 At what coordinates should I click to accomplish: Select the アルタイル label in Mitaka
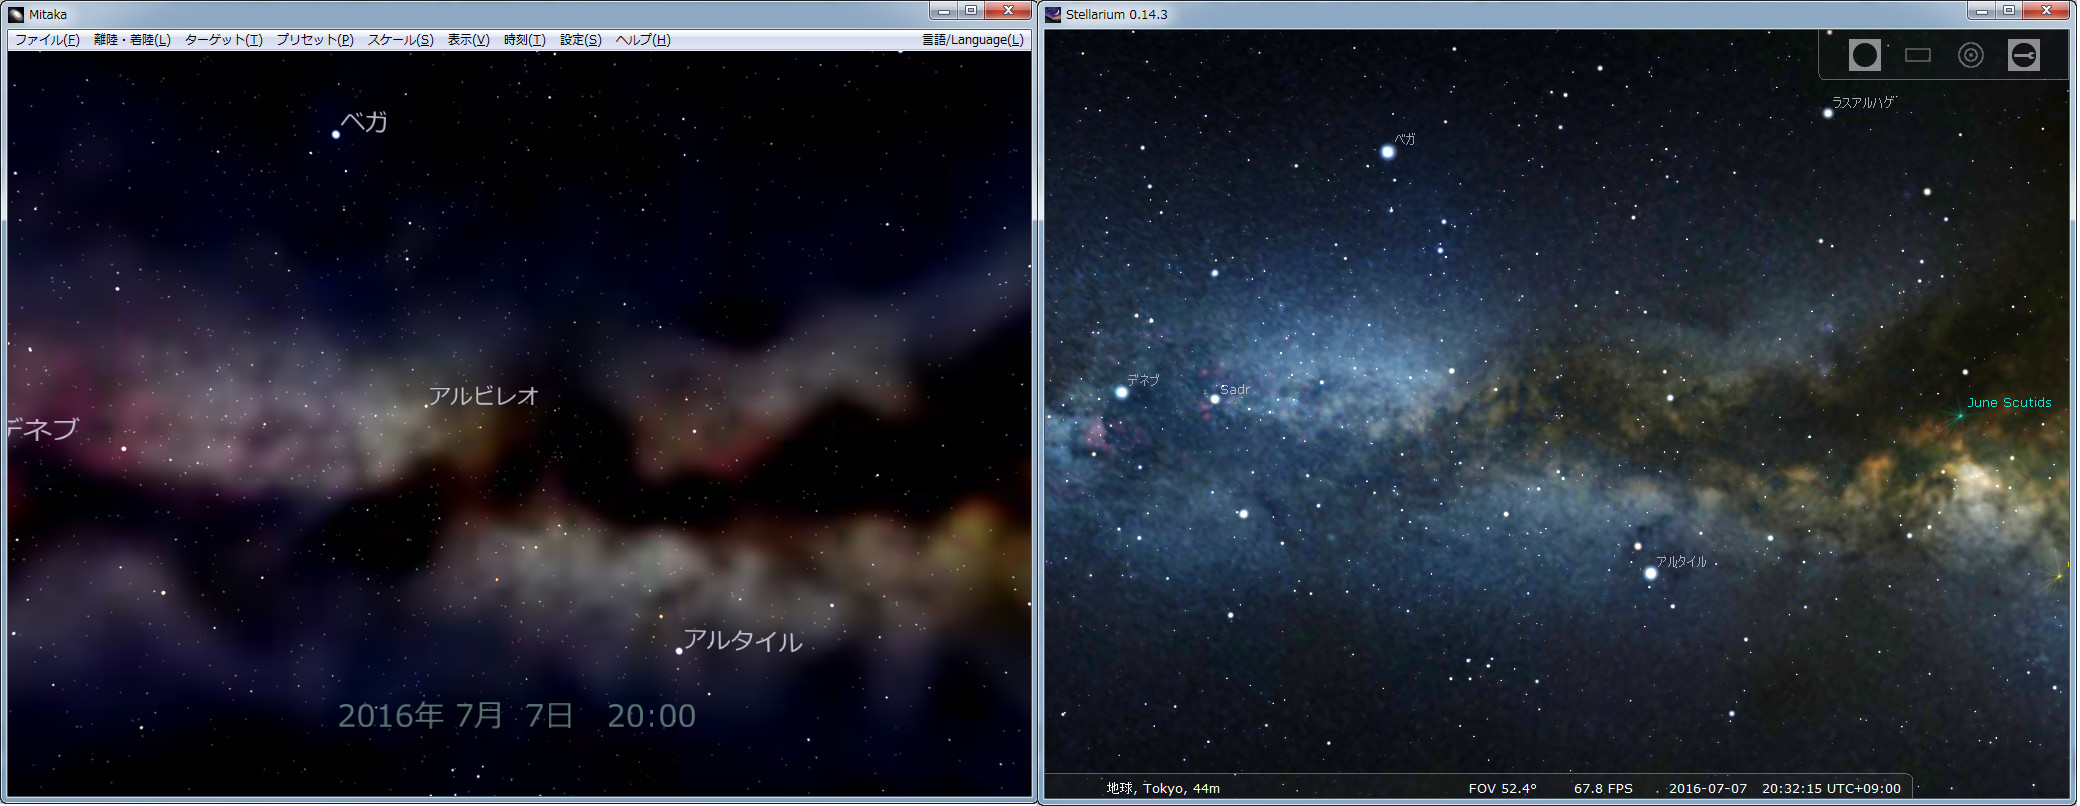pyautogui.click(x=742, y=641)
